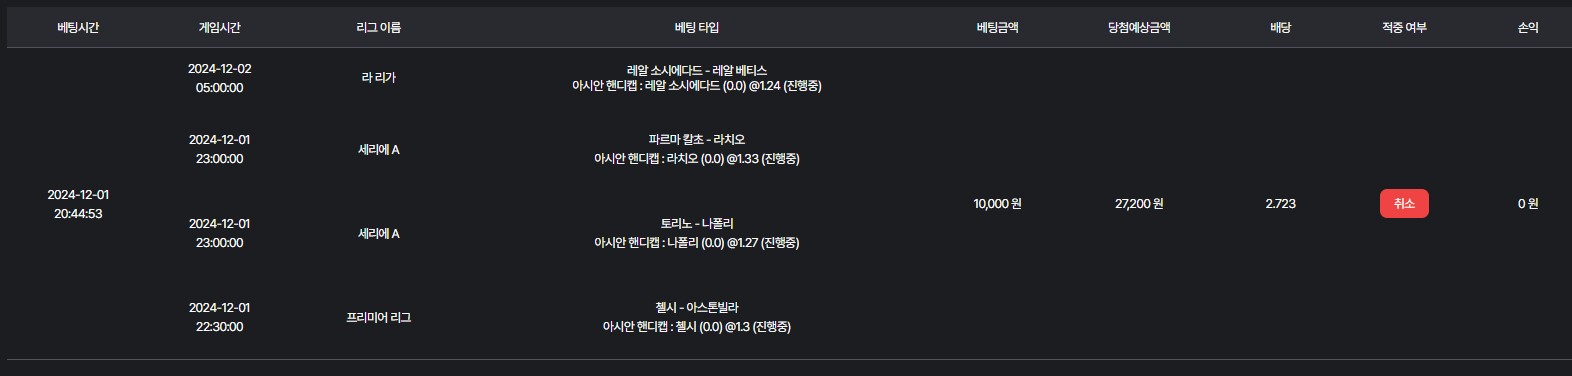Click the 베팅금액 column header
The image size is (1572, 376).
click(997, 28)
